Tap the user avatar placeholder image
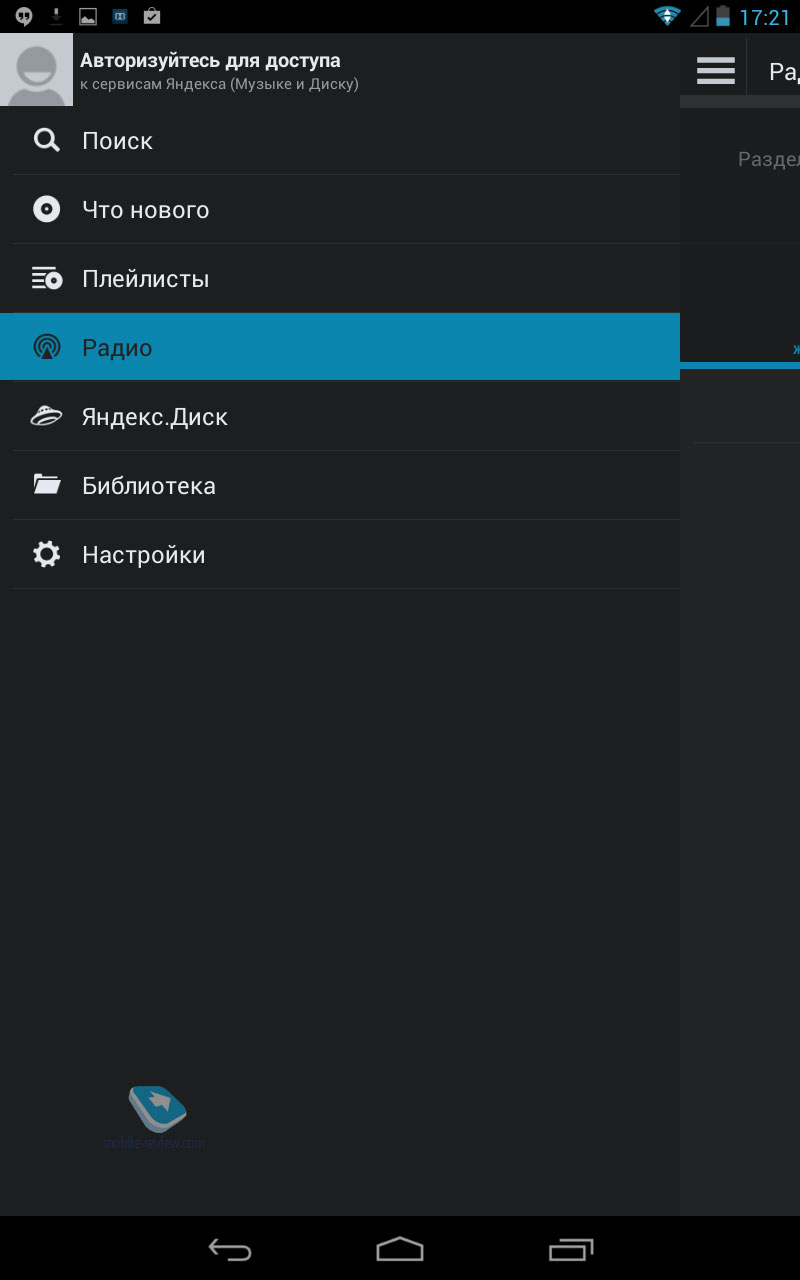The width and height of the screenshot is (800, 1280). (x=37, y=69)
